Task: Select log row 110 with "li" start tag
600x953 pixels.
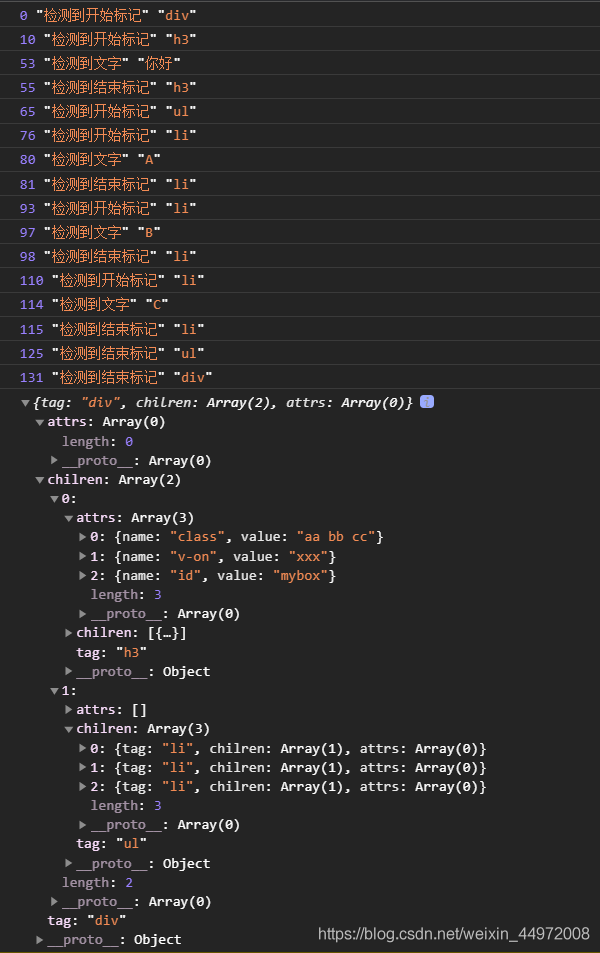Action: [x=300, y=280]
